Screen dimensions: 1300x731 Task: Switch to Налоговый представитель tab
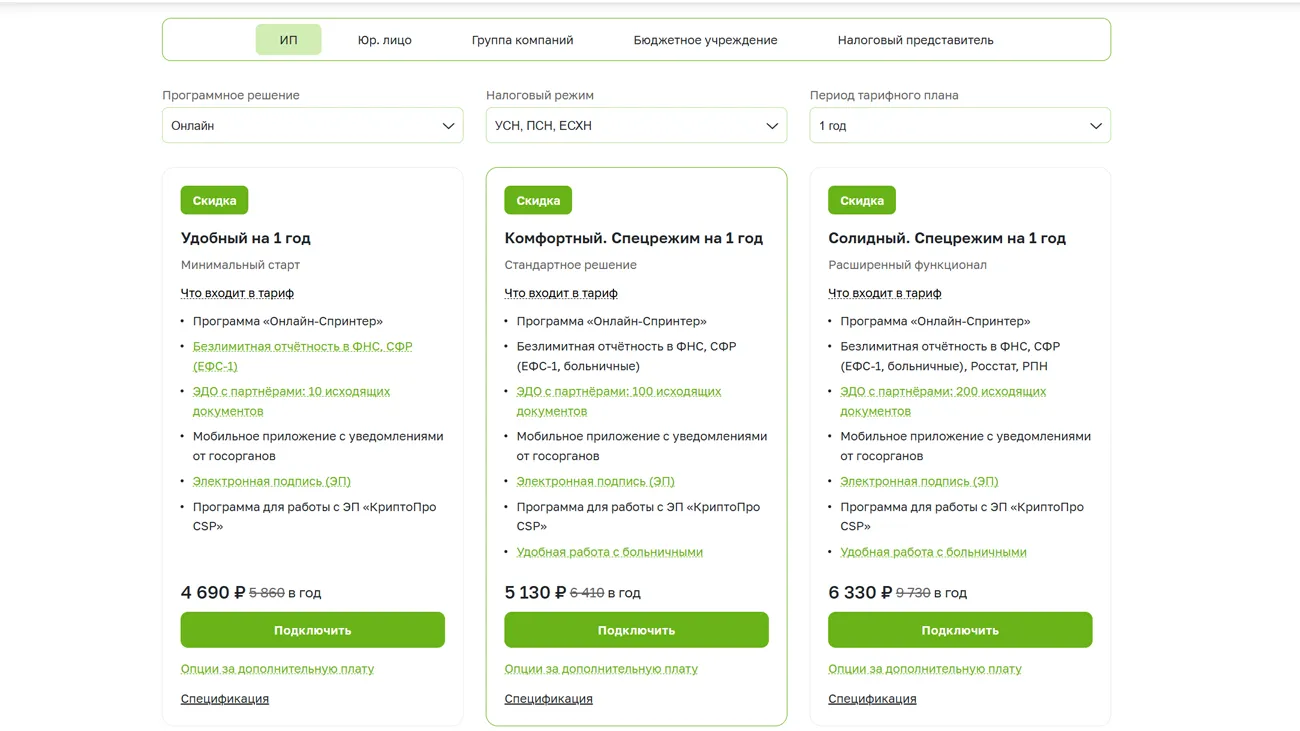[x=915, y=40]
